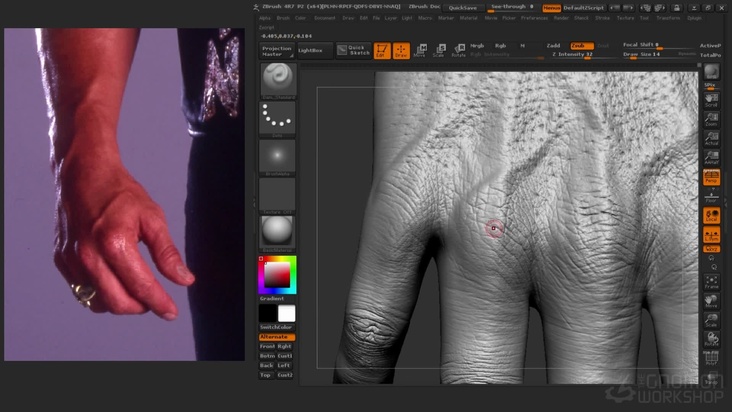Click the Frame icon
This screenshot has height=412, width=732.
(711, 282)
